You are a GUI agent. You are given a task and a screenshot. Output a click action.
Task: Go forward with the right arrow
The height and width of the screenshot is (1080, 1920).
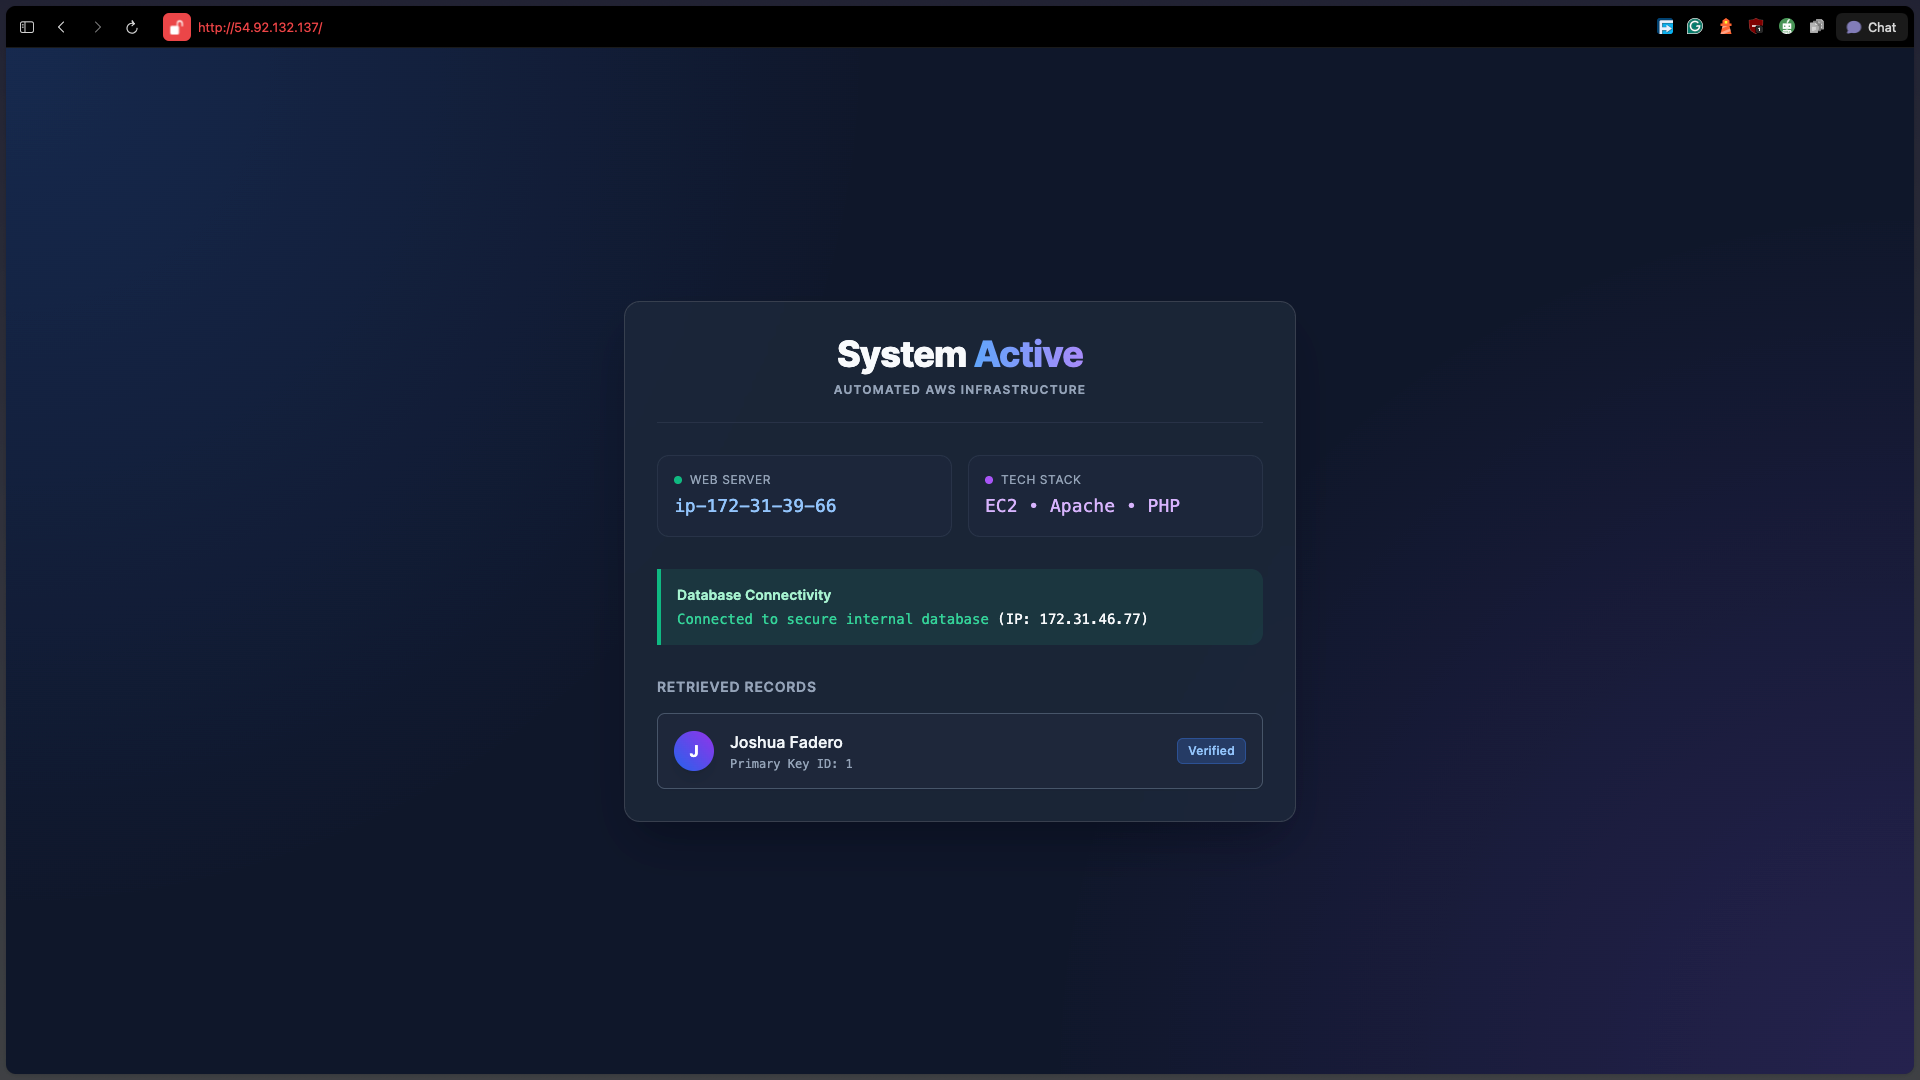97,27
